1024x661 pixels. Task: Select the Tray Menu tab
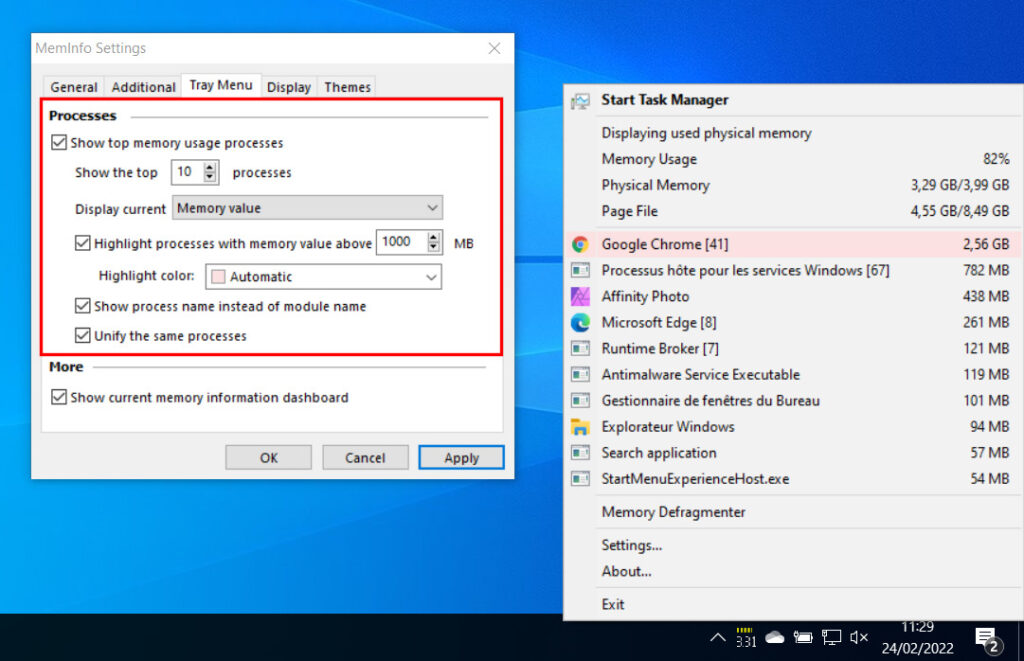tap(221, 85)
